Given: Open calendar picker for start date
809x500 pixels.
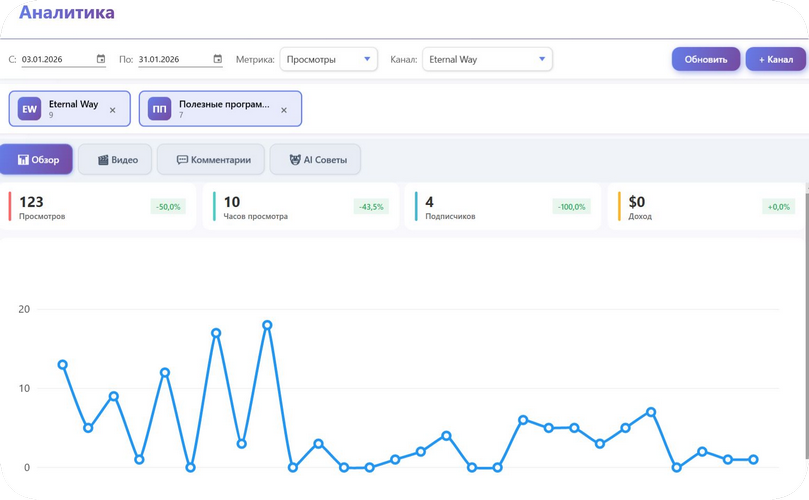Looking at the screenshot, I should coord(101,59).
